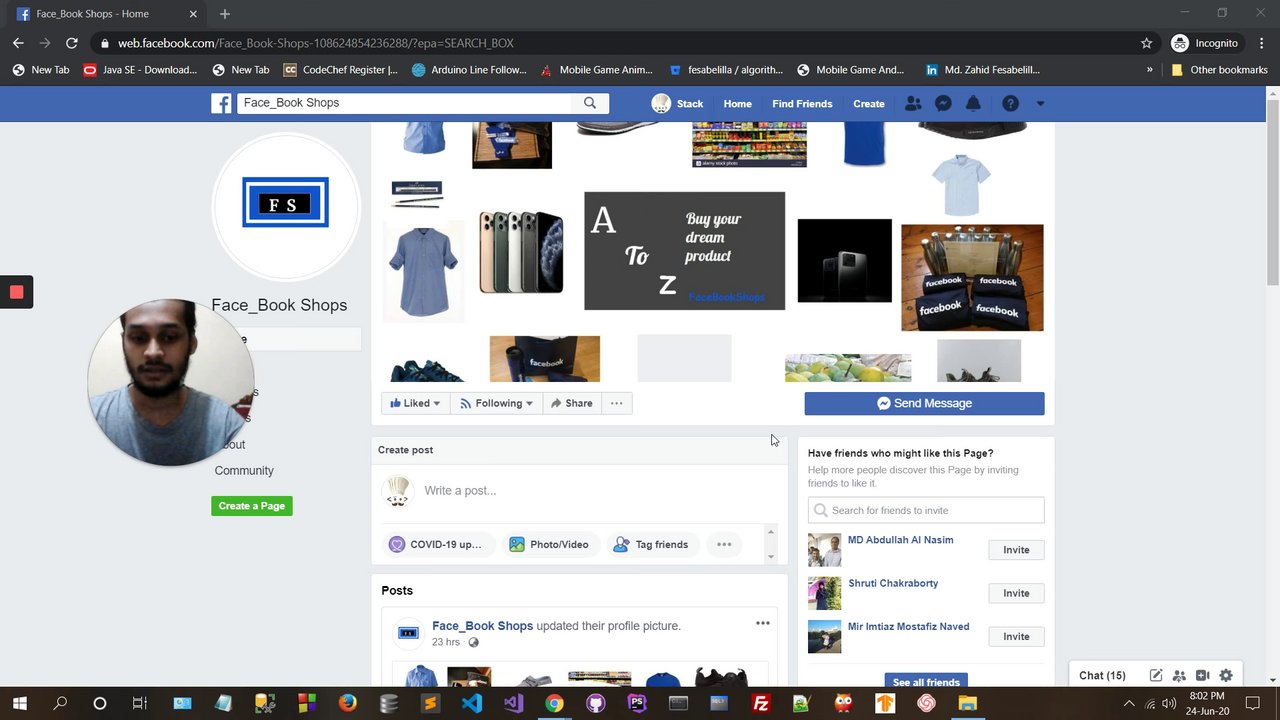Viewport: 1280px width, 720px height.
Task: Go back to the previous page
Action: pos(18,43)
